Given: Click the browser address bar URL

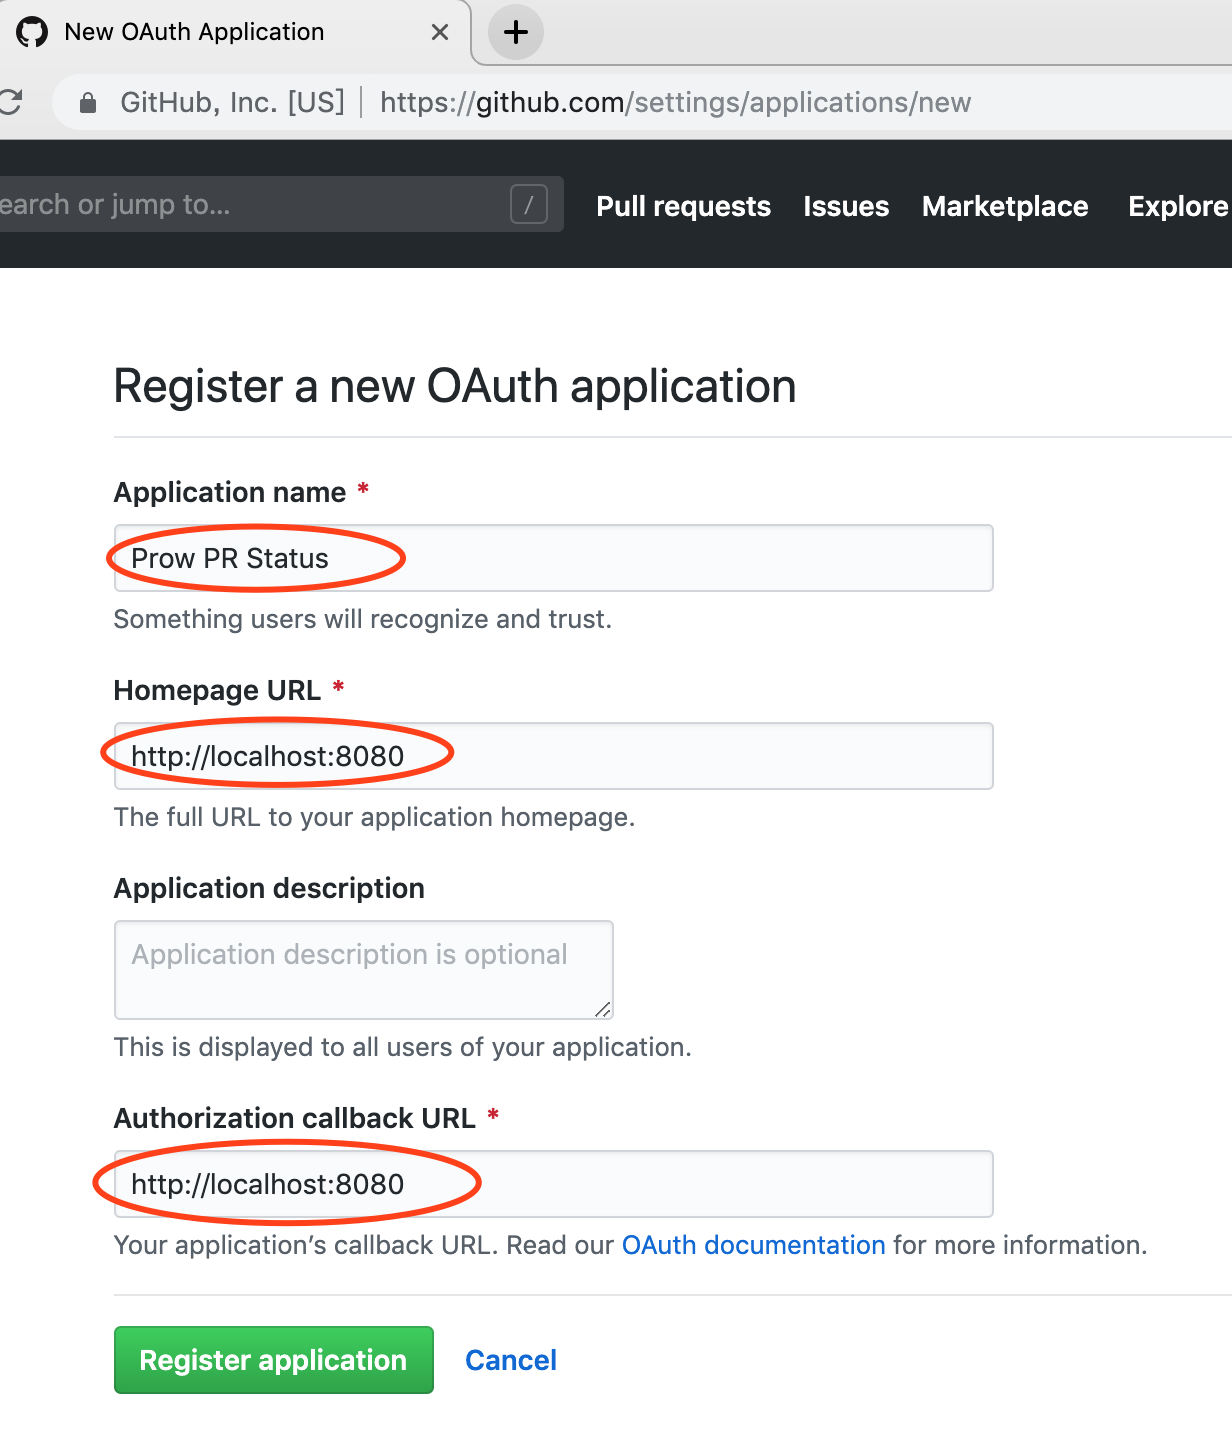Looking at the screenshot, I should coord(675,103).
